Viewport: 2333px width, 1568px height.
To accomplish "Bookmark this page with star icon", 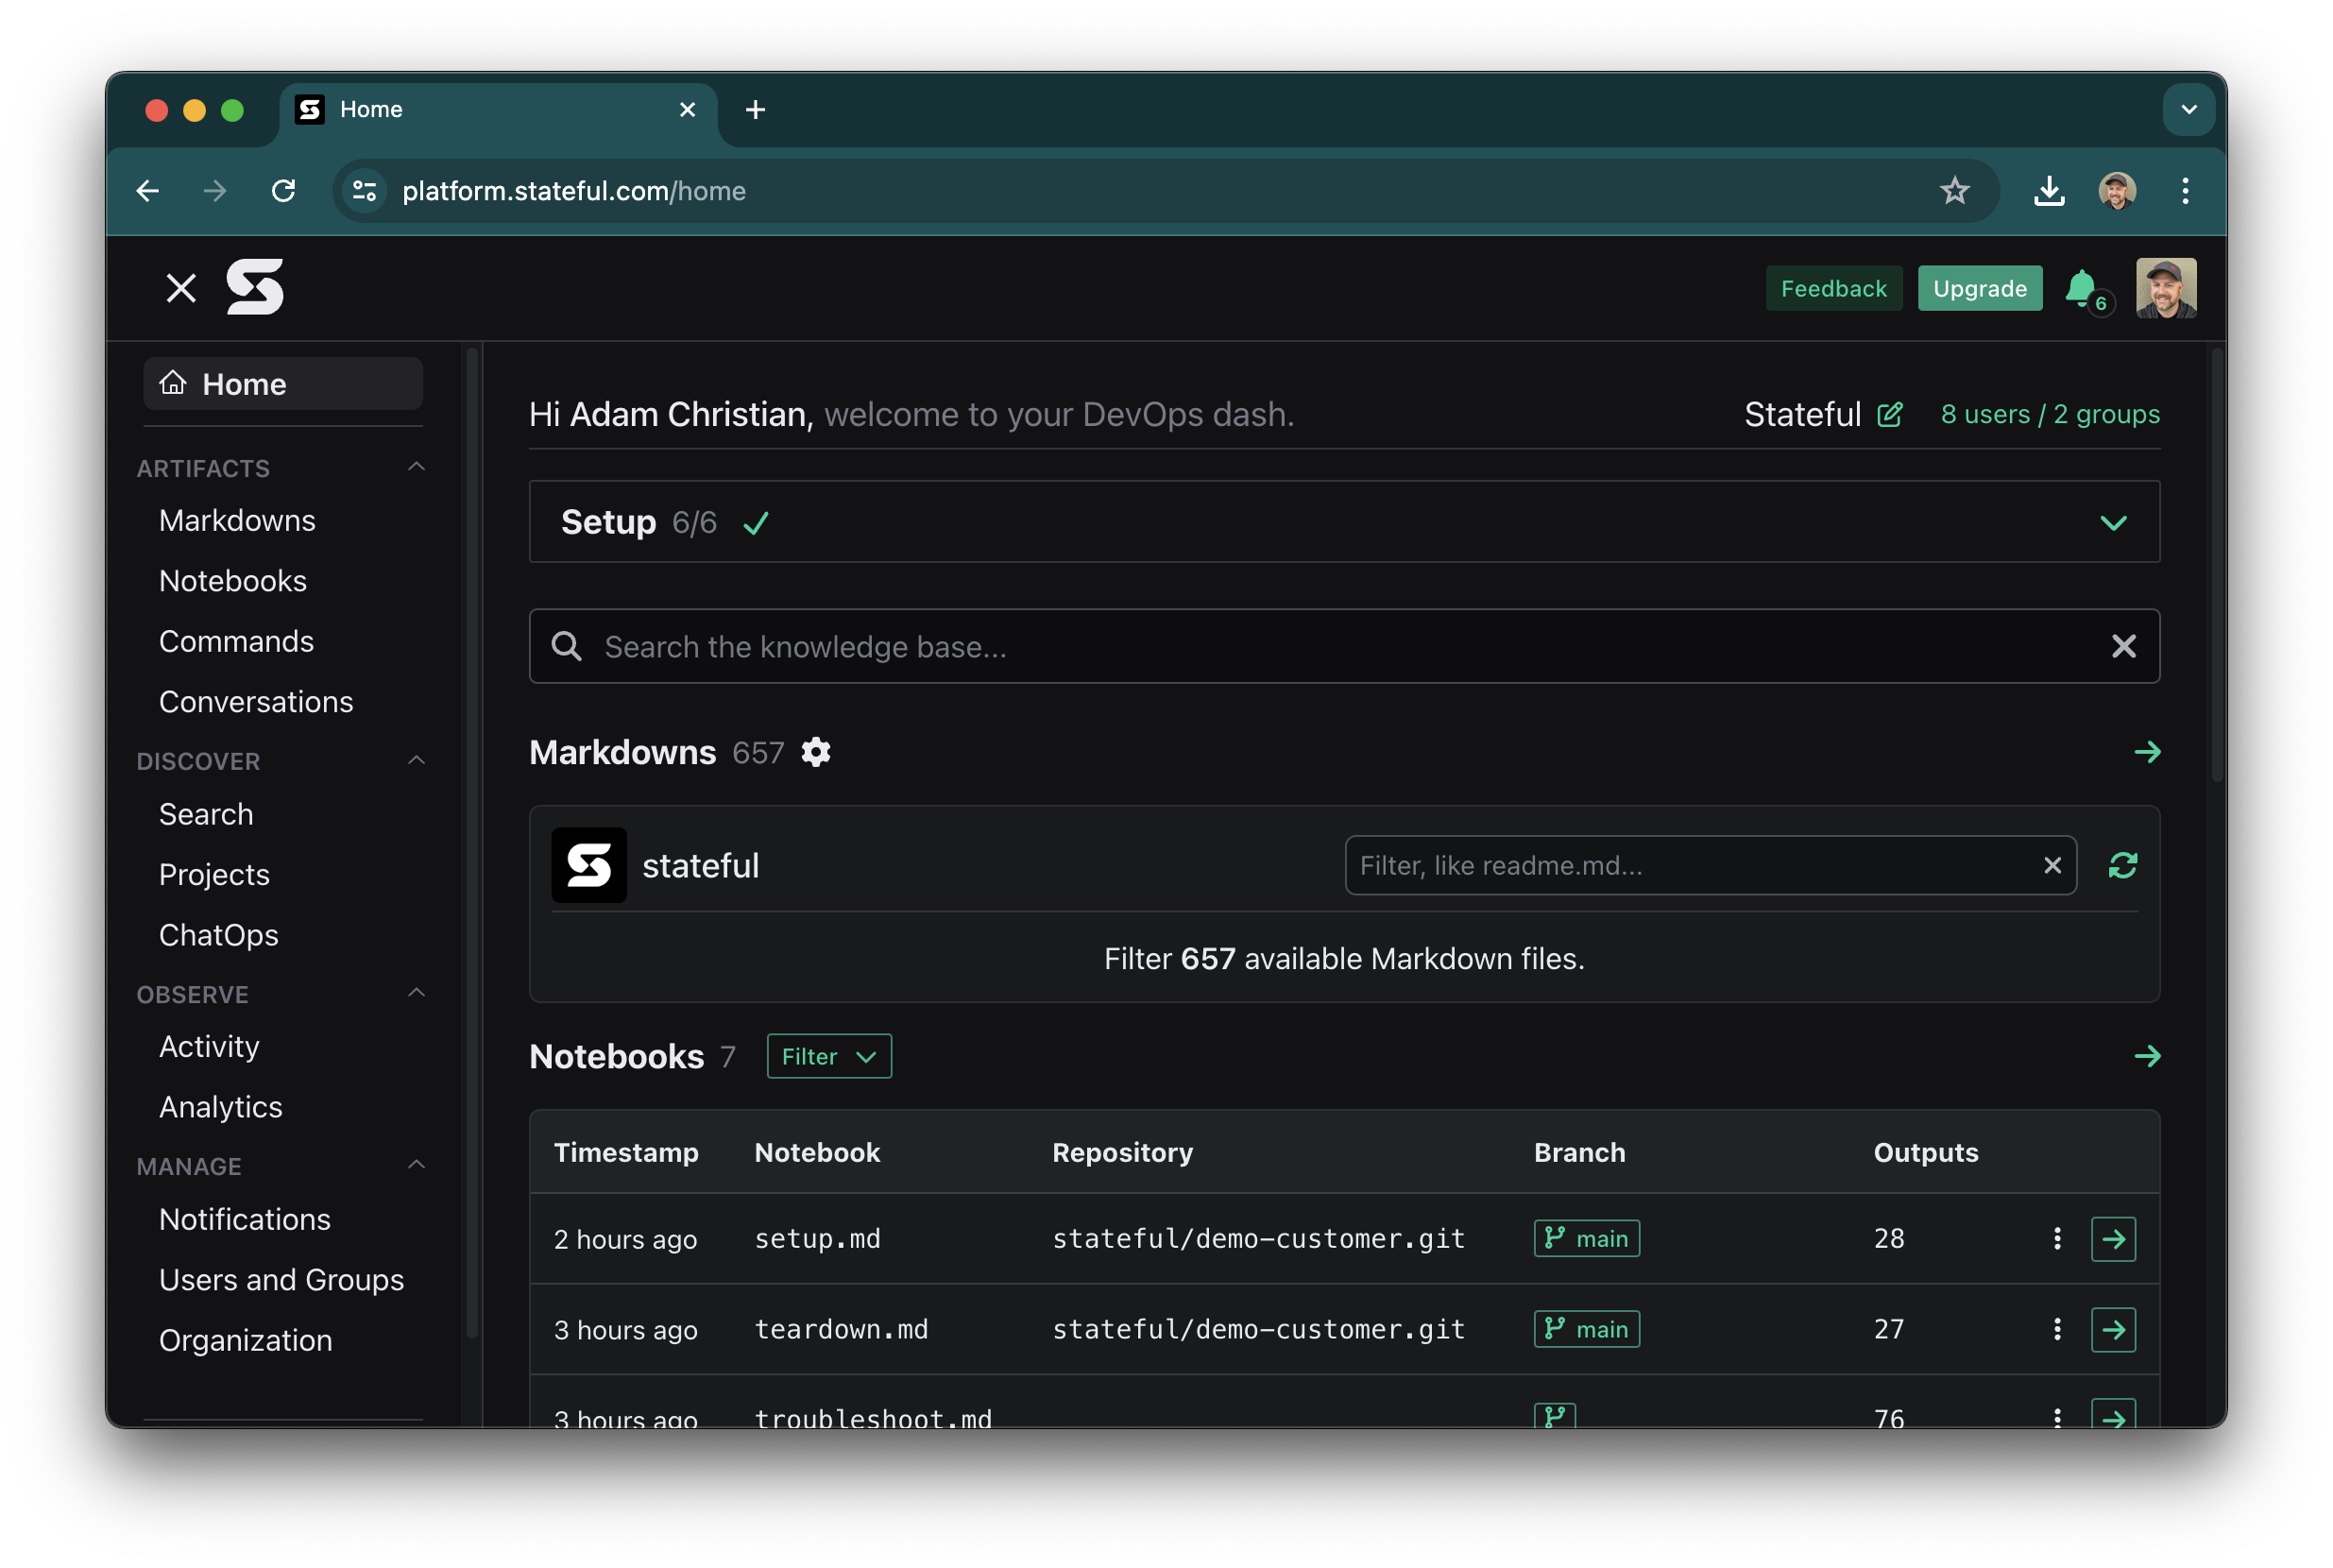I will [1954, 190].
